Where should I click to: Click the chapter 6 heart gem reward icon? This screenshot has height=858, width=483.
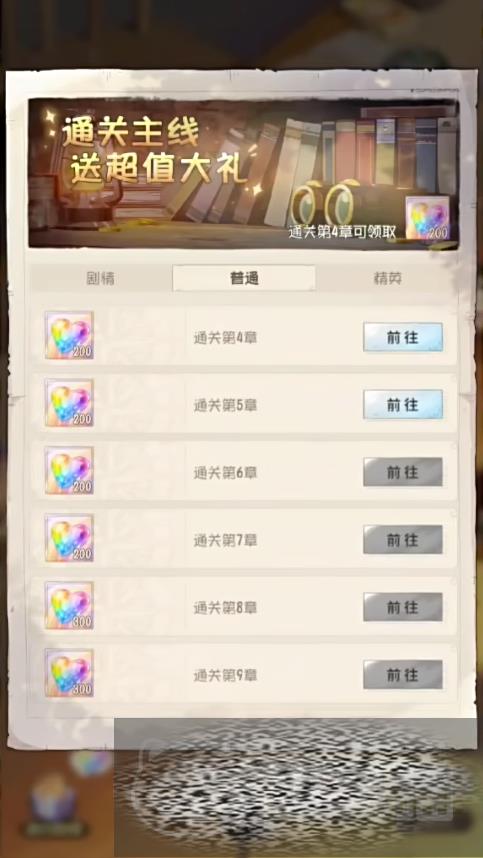pyautogui.click(x=69, y=471)
